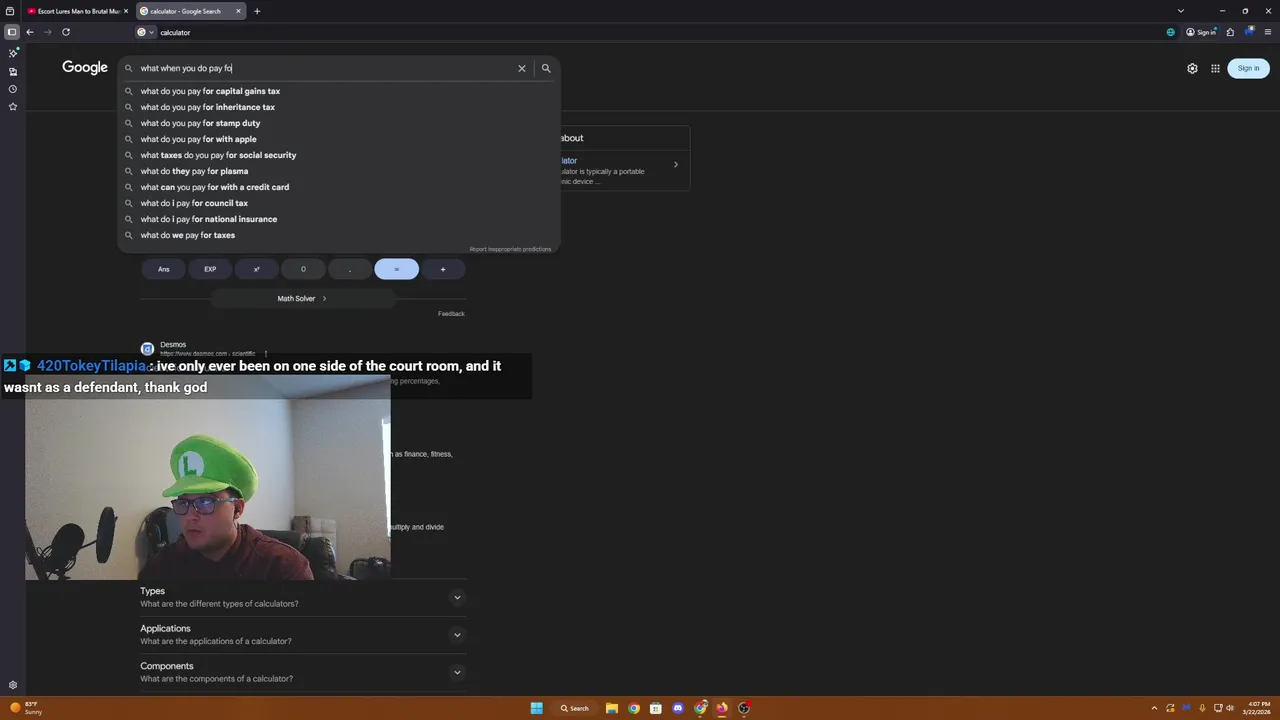
Task: Click the blue extension icon beside menu
Action: [x=1249, y=32]
